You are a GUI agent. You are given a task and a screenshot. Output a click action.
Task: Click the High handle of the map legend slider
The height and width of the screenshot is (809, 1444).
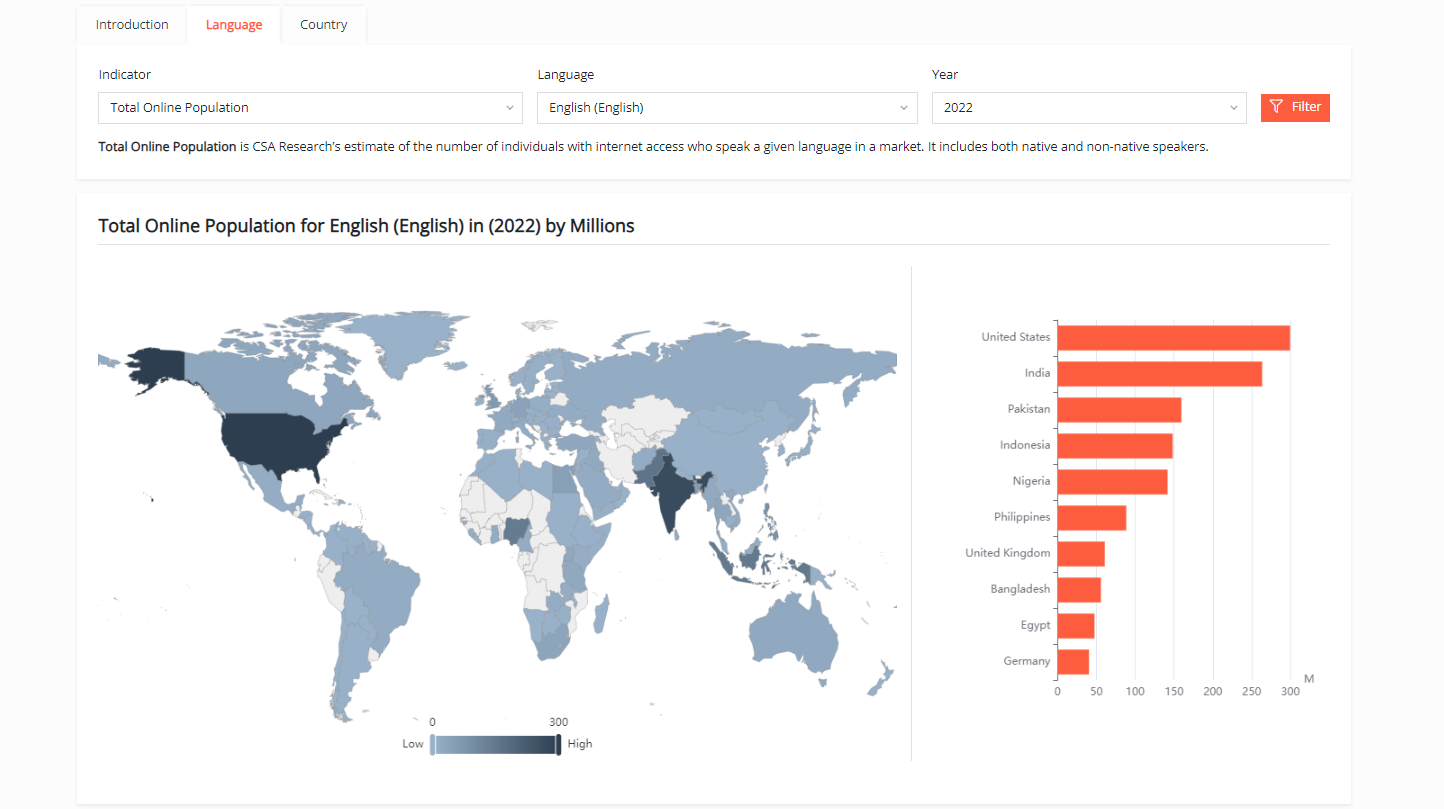pyautogui.click(x=558, y=744)
